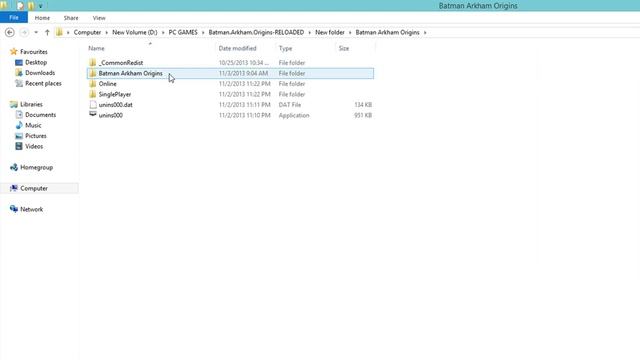Open Videos library in navigation pane
This screenshot has height=360, width=640.
click(34, 146)
